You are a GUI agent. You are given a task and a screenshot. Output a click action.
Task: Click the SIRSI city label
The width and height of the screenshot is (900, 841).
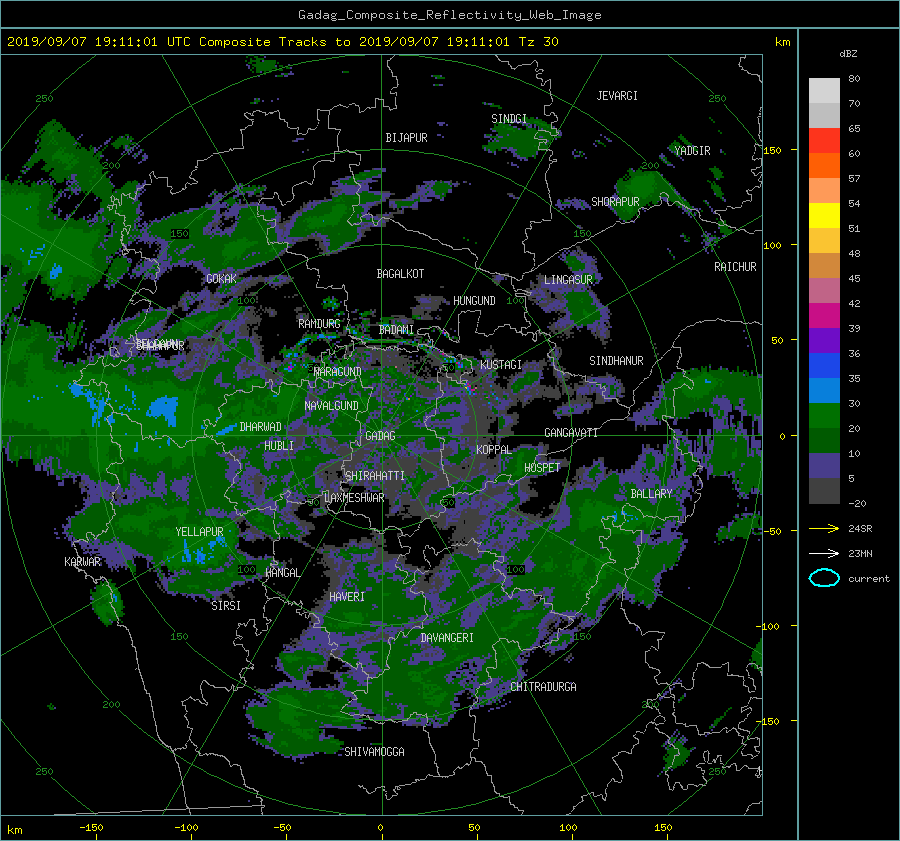click(x=226, y=606)
